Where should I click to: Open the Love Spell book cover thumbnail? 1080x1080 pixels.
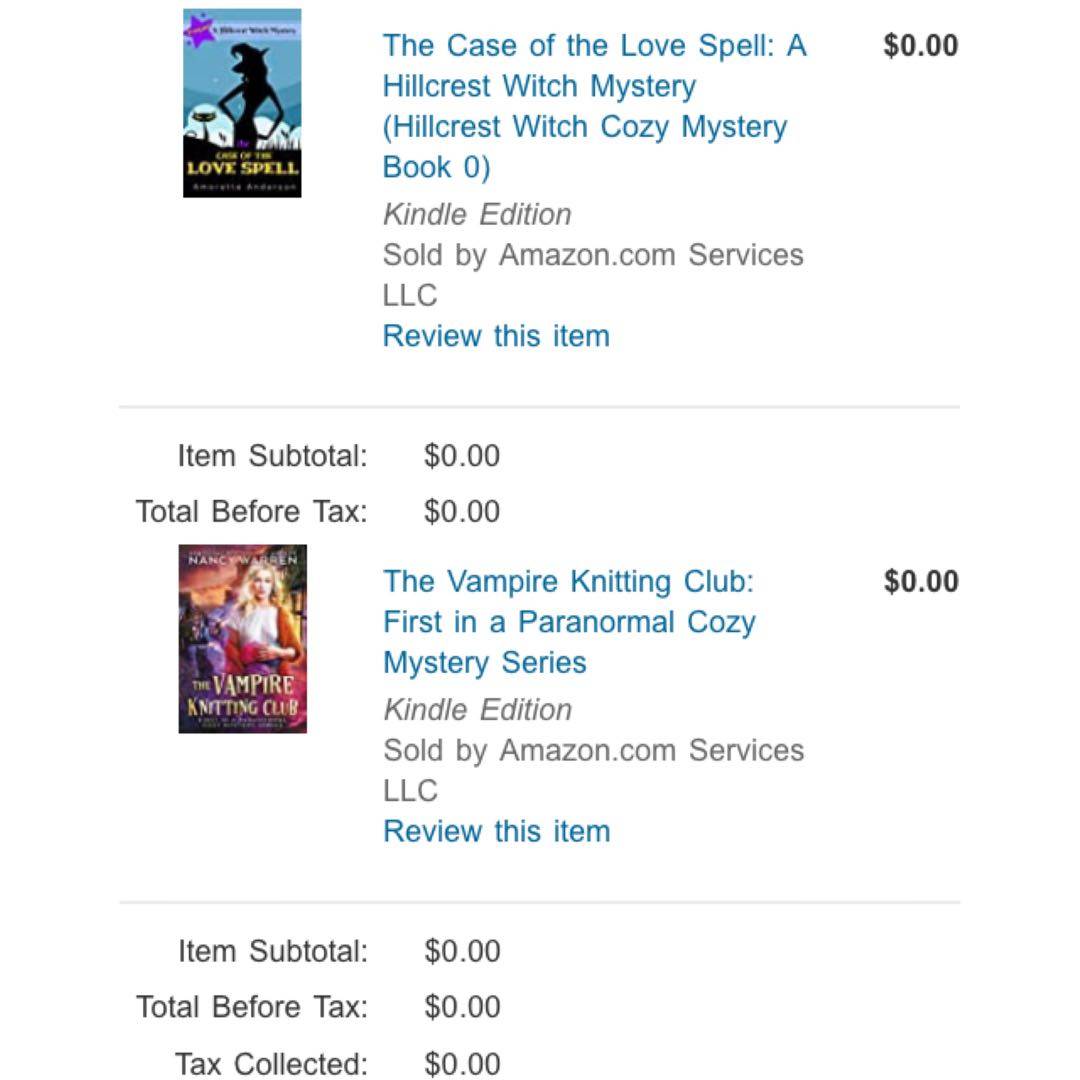coord(242,103)
